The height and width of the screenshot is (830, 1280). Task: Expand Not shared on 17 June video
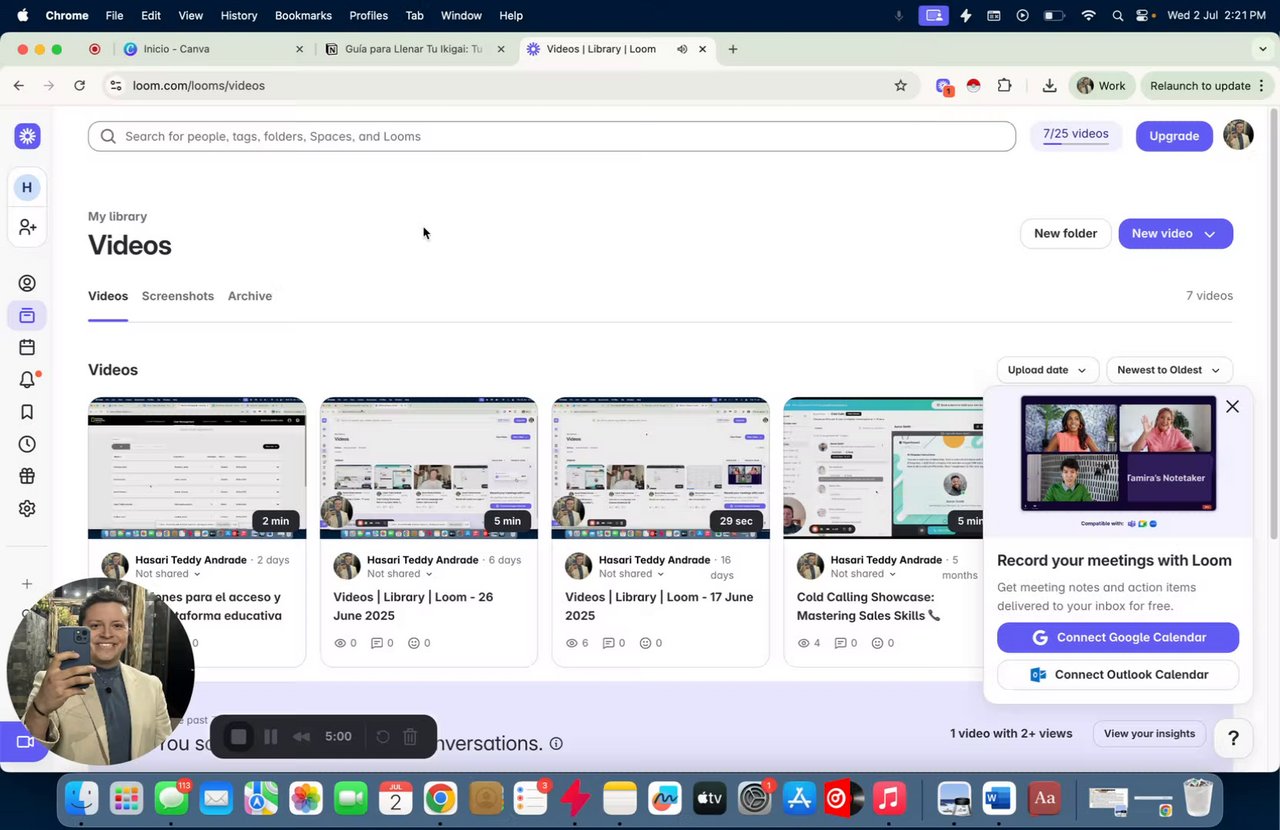point(632,574)
